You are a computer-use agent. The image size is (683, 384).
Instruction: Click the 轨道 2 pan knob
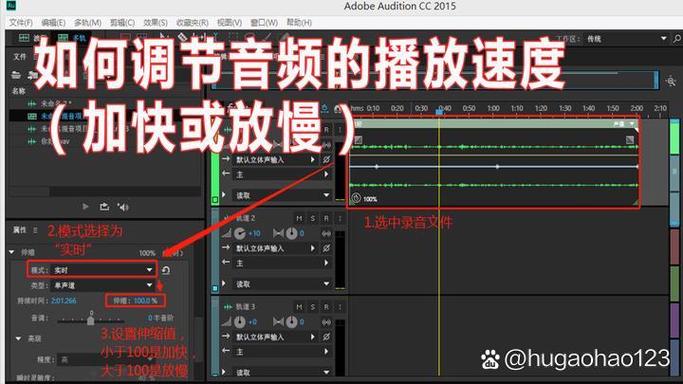click(x=291, y=234)
